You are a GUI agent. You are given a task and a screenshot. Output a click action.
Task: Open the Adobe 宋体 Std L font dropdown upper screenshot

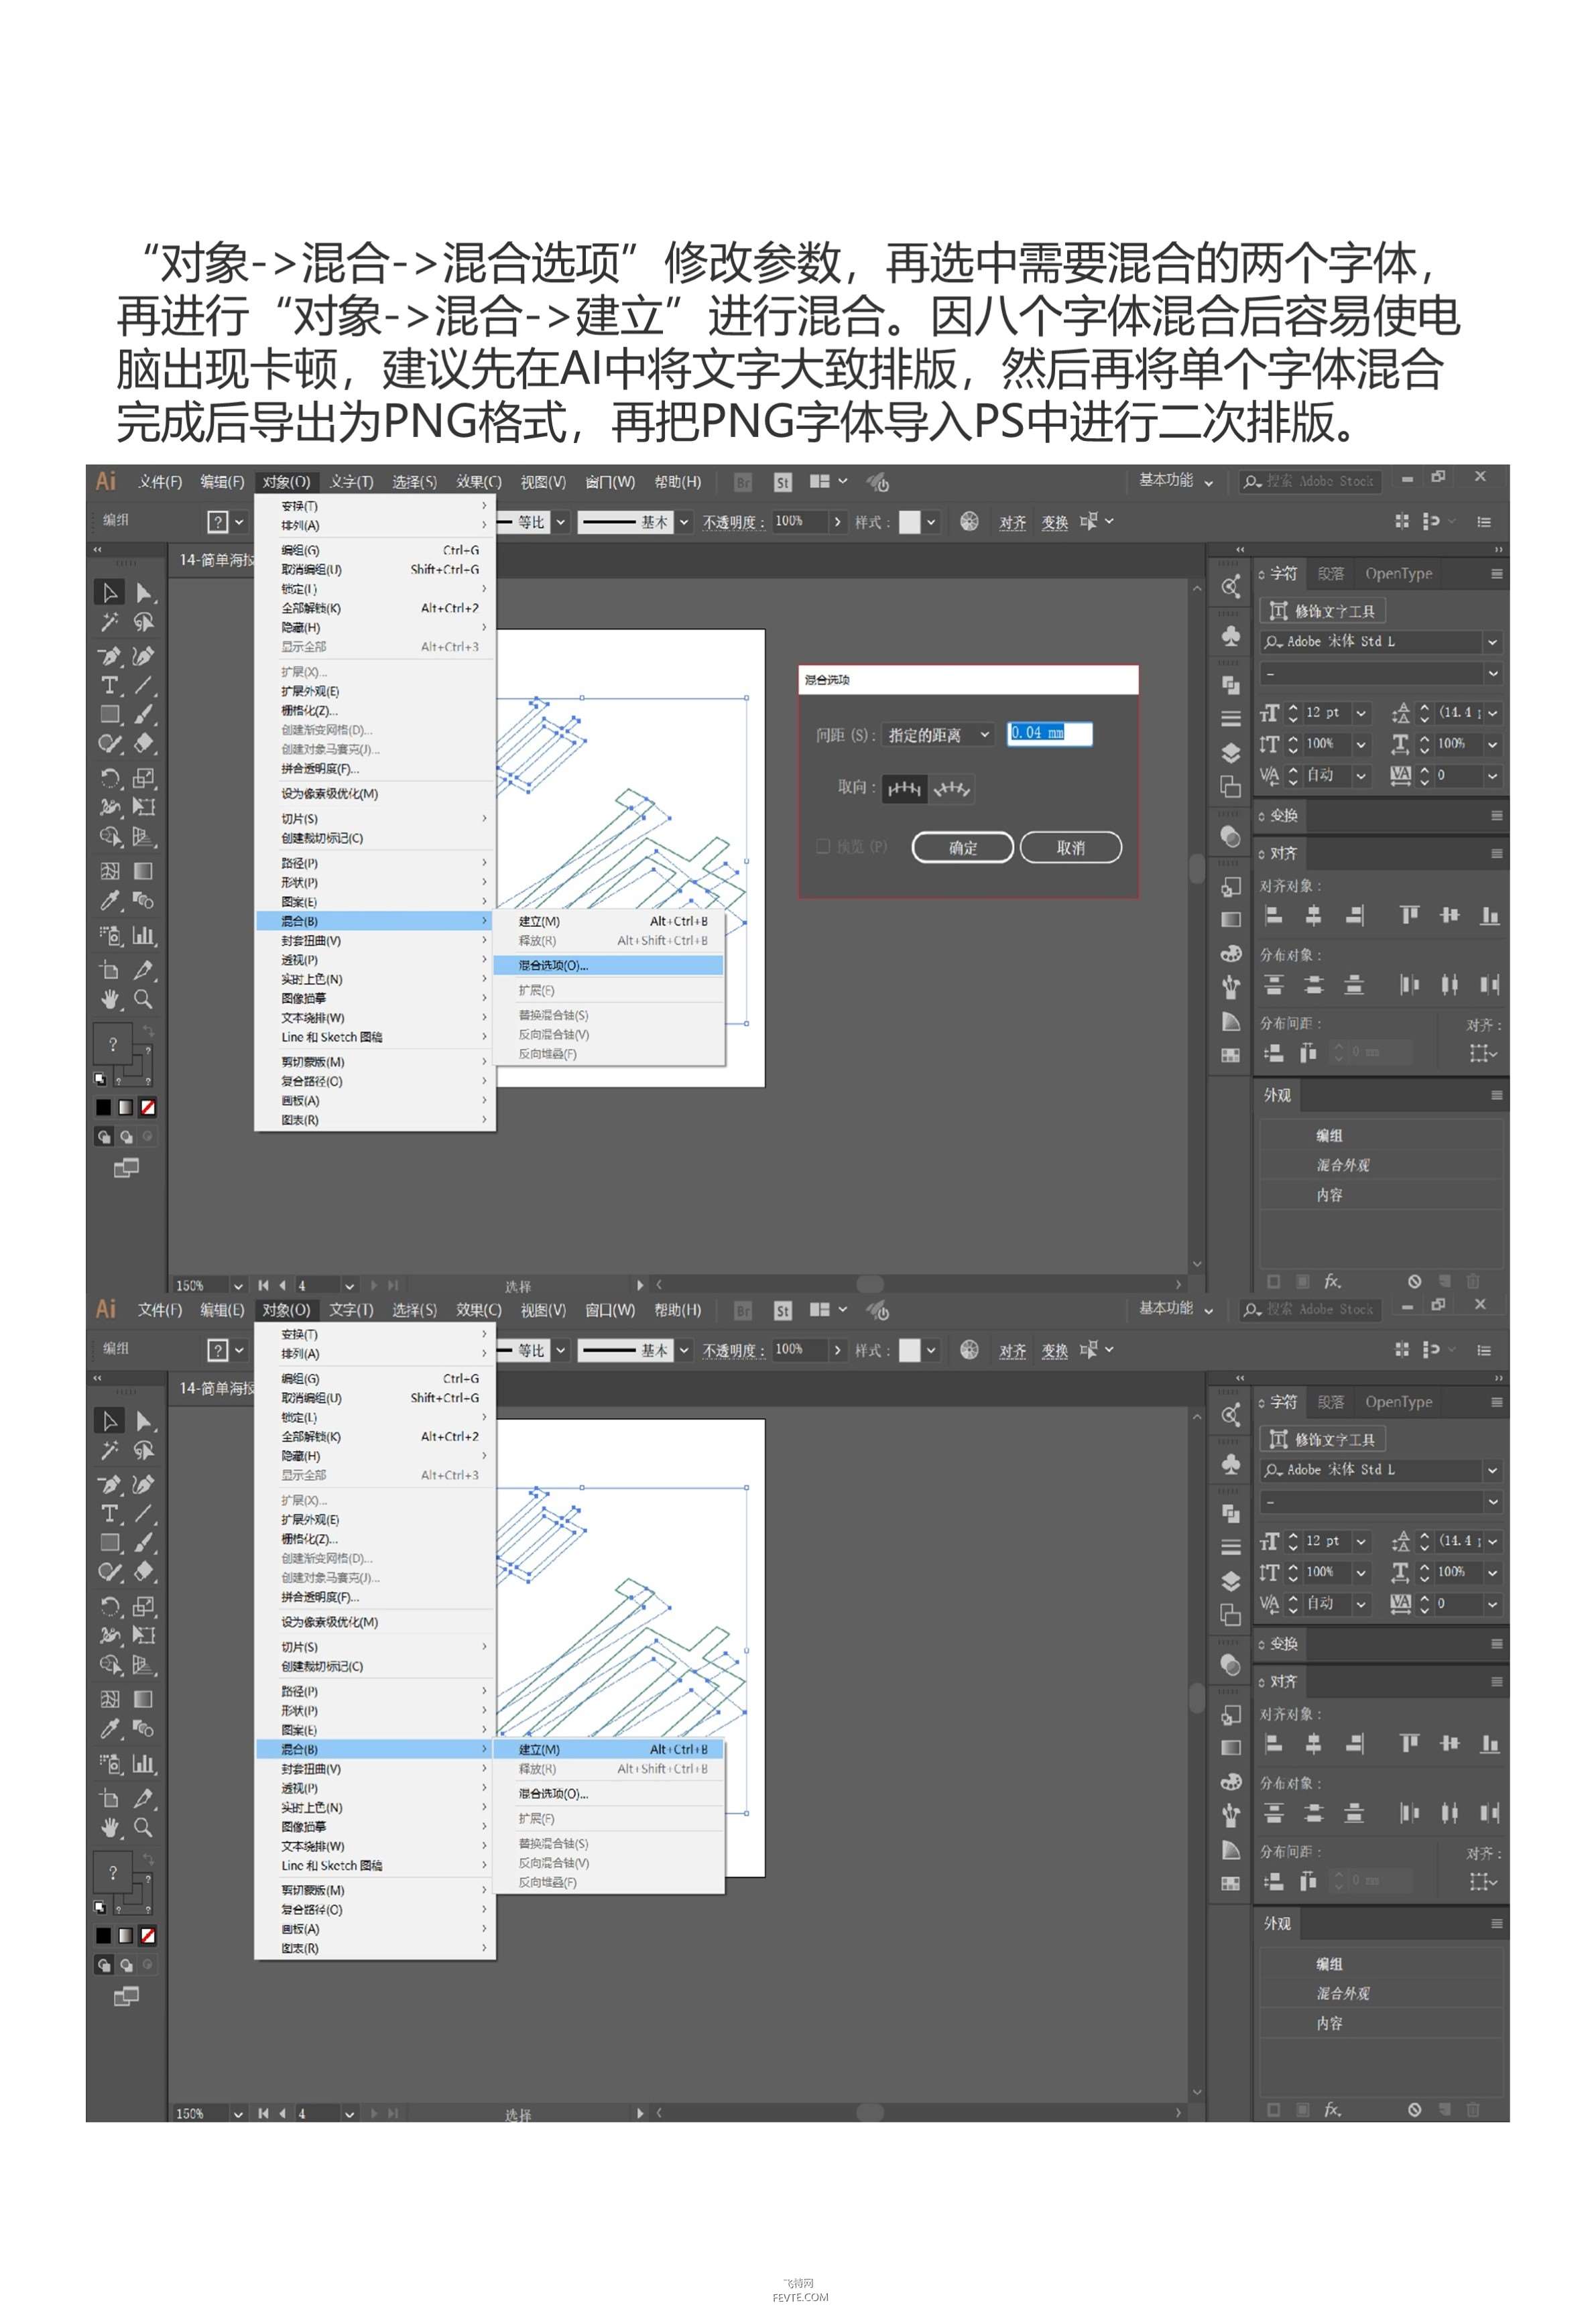point(1491,641)
